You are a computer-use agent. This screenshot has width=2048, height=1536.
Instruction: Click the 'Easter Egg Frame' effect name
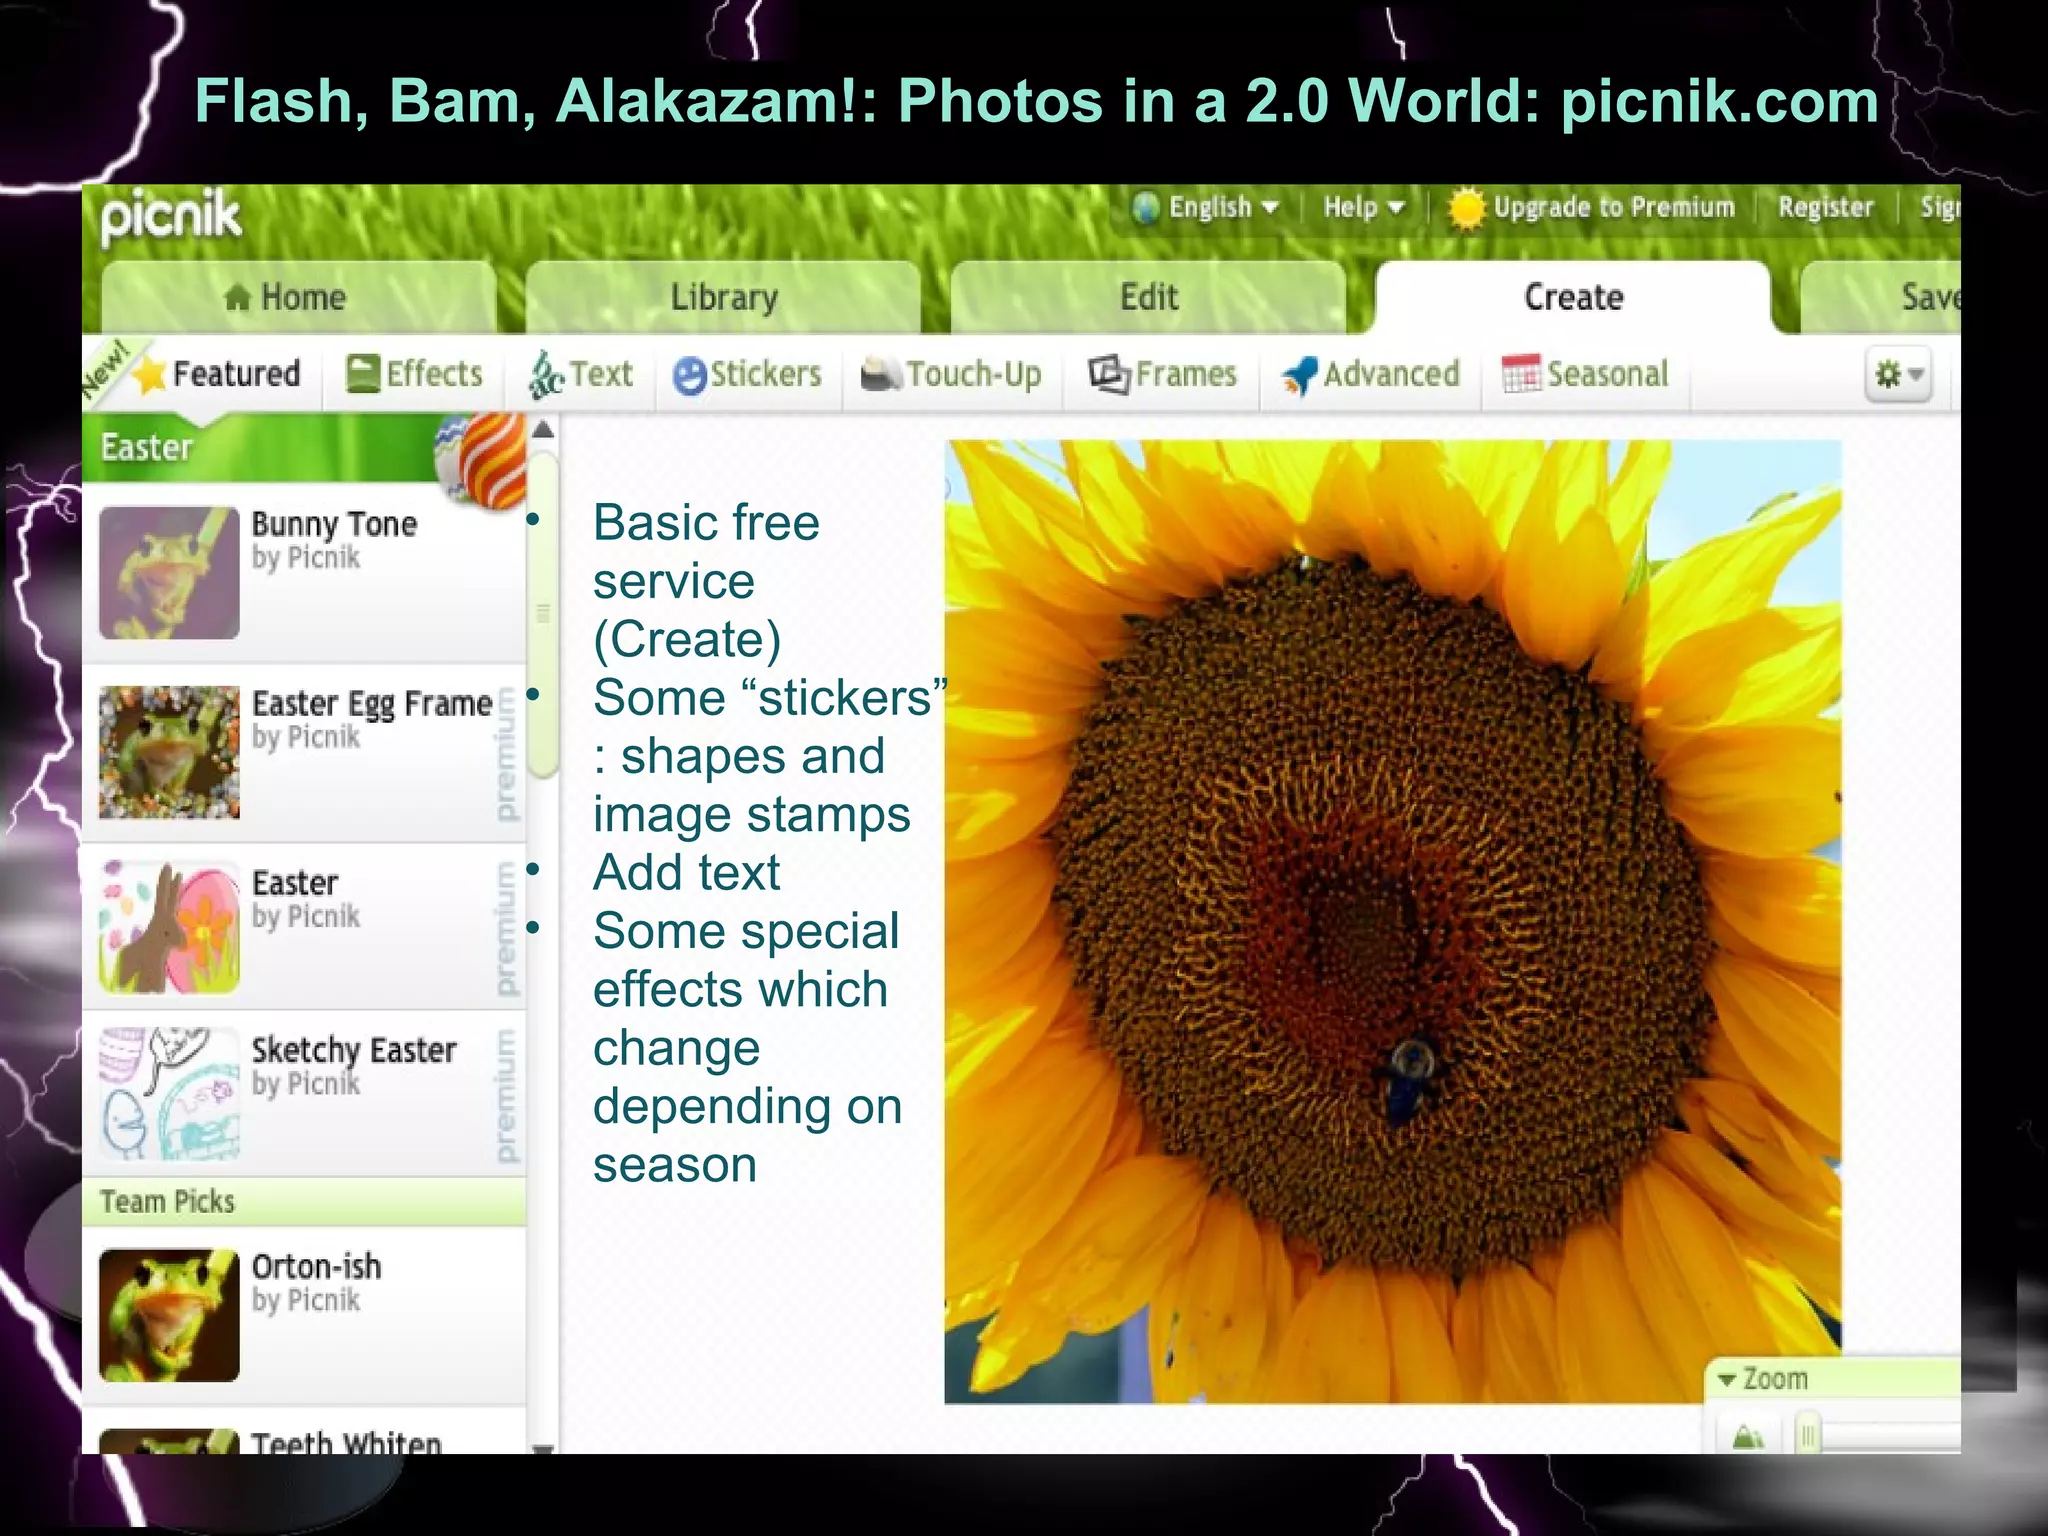(372, 704)
